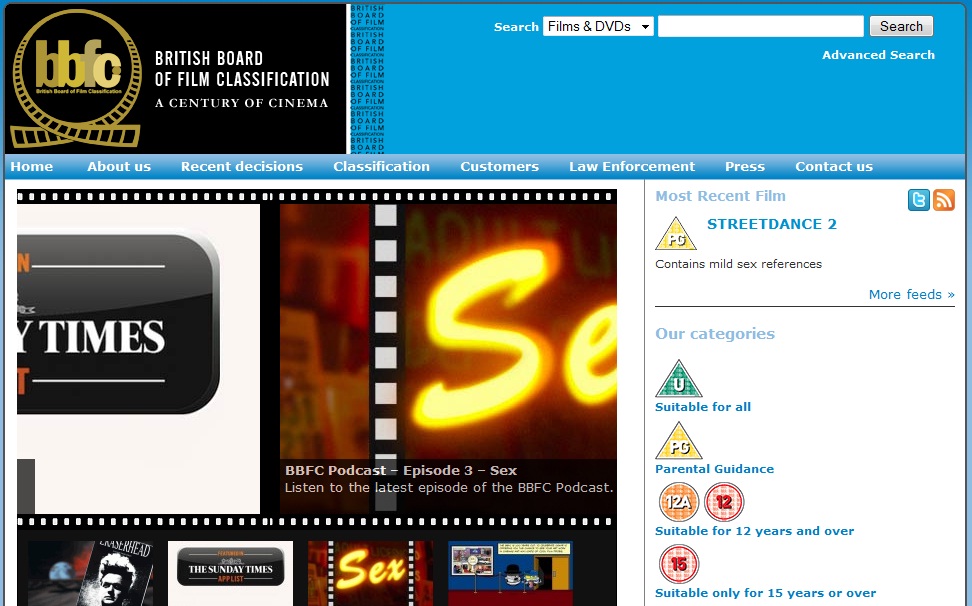The image size is (972, 606).
Task: Click the gold BBFC film reel logo
Action: click(x=76, y=78)
